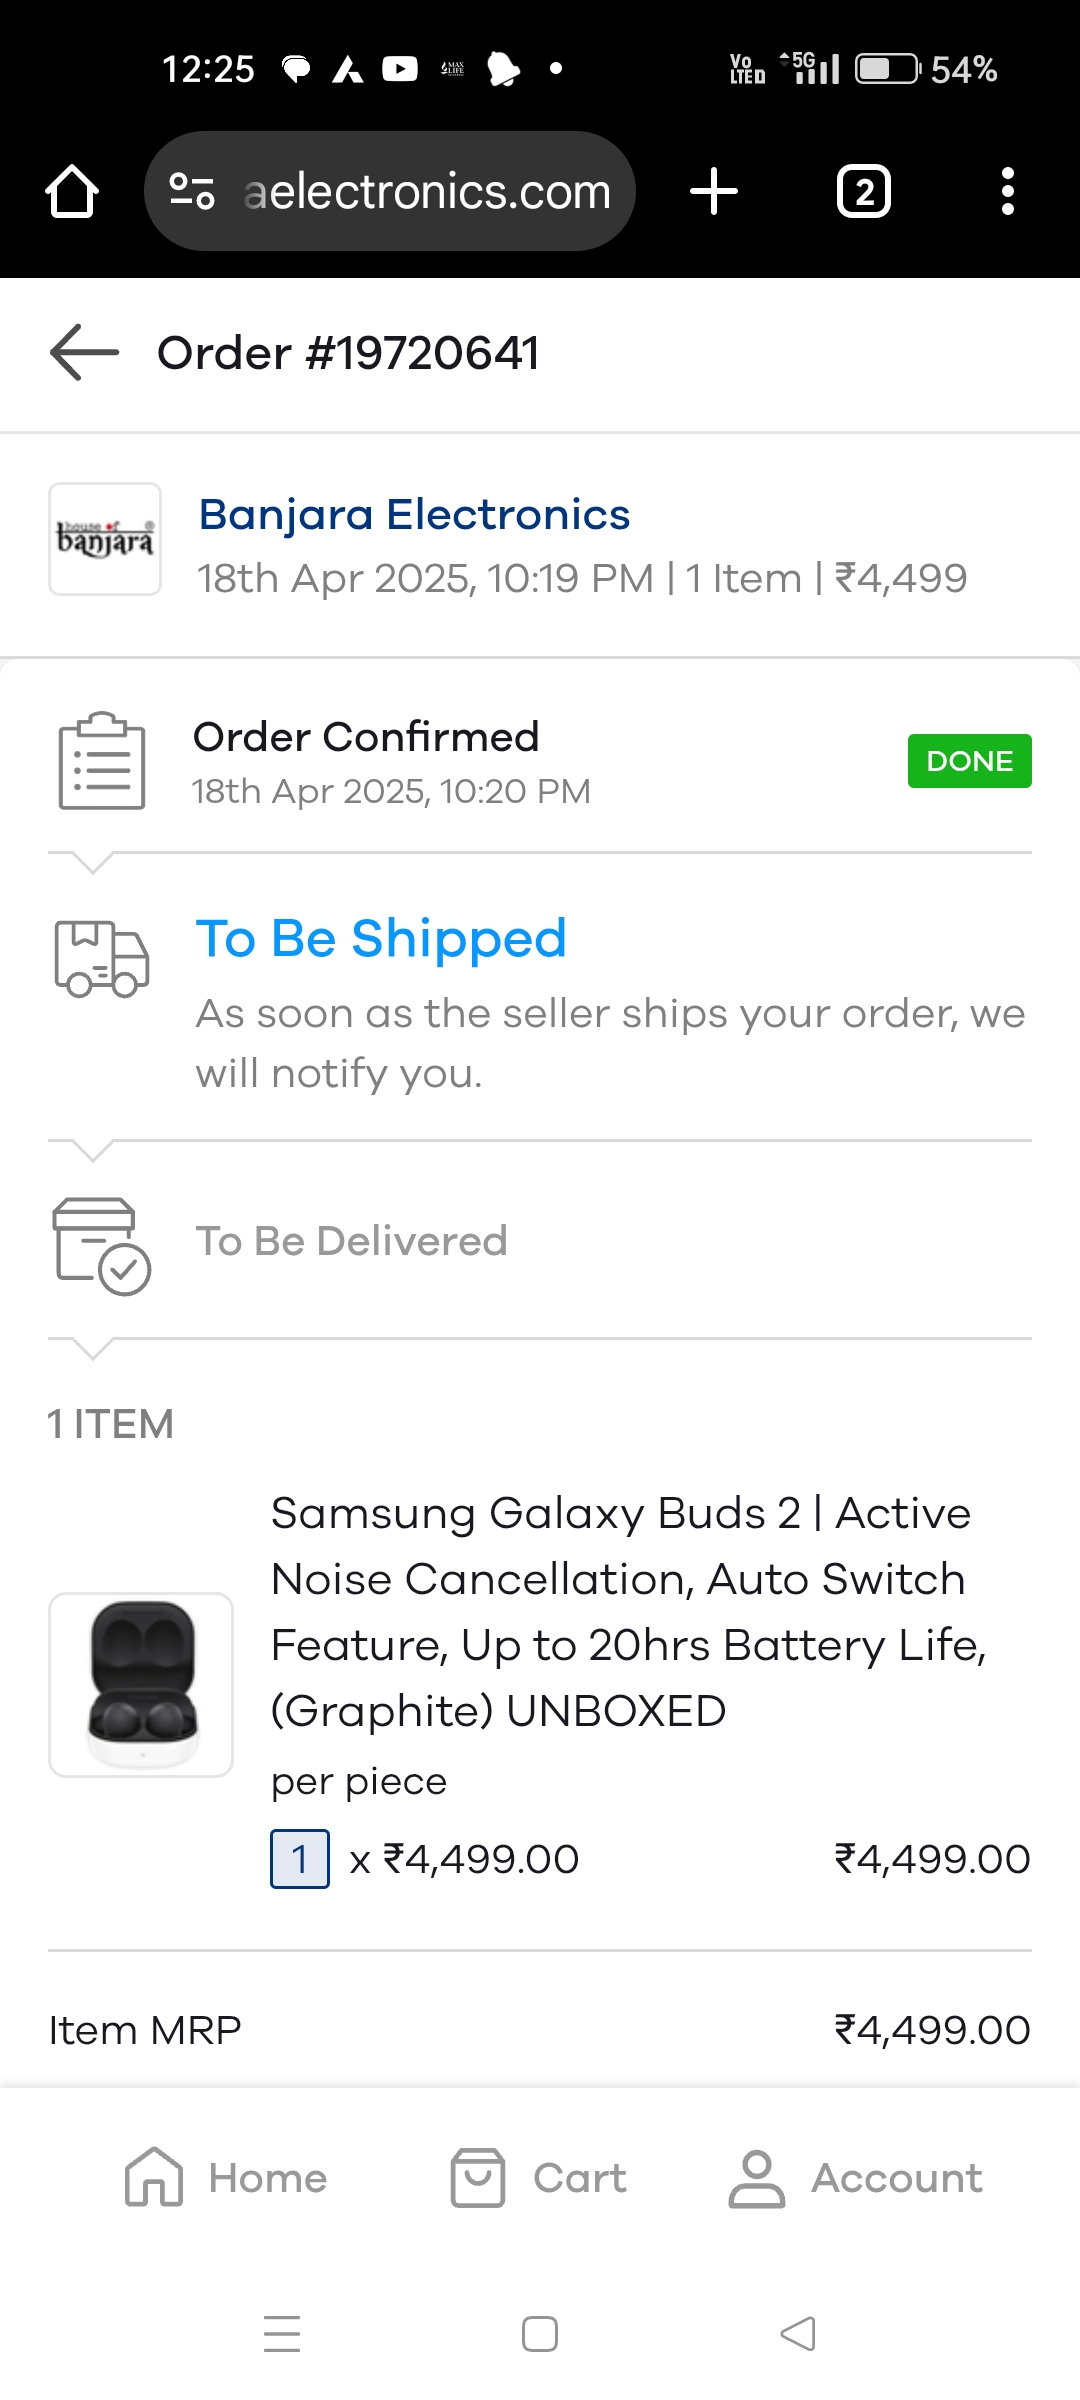The image size is (1080, 2400).
Task: Open site settings icon in address bar
Action: click(192, 191)
